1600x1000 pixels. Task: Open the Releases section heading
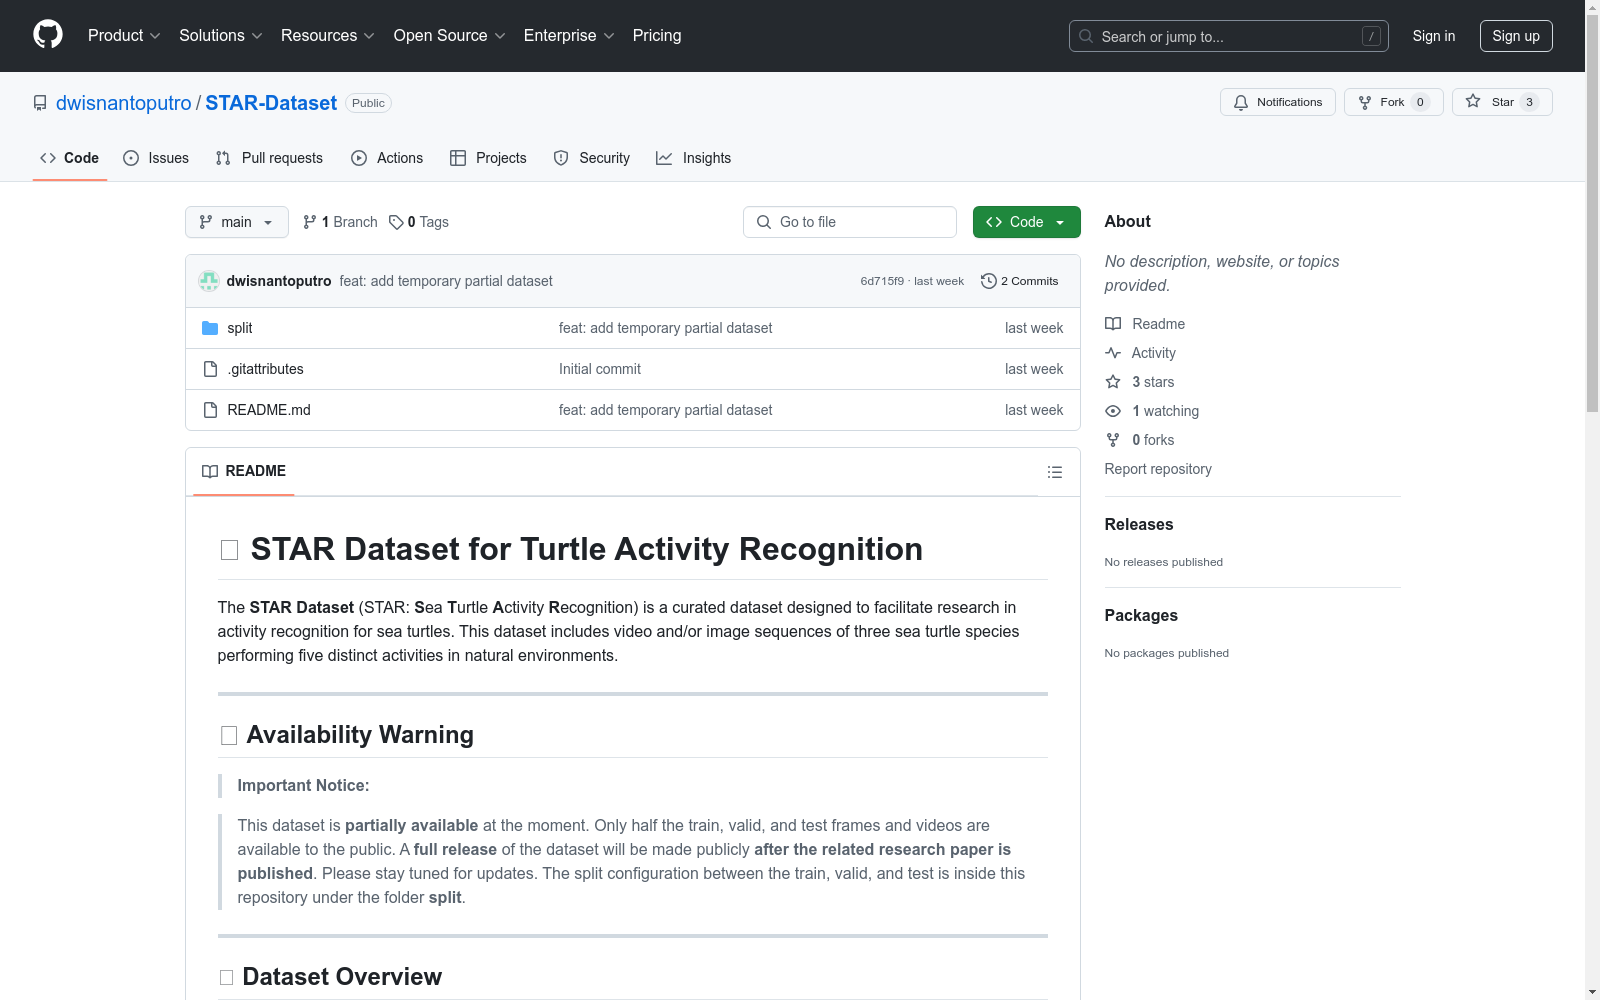point(1139,524)
